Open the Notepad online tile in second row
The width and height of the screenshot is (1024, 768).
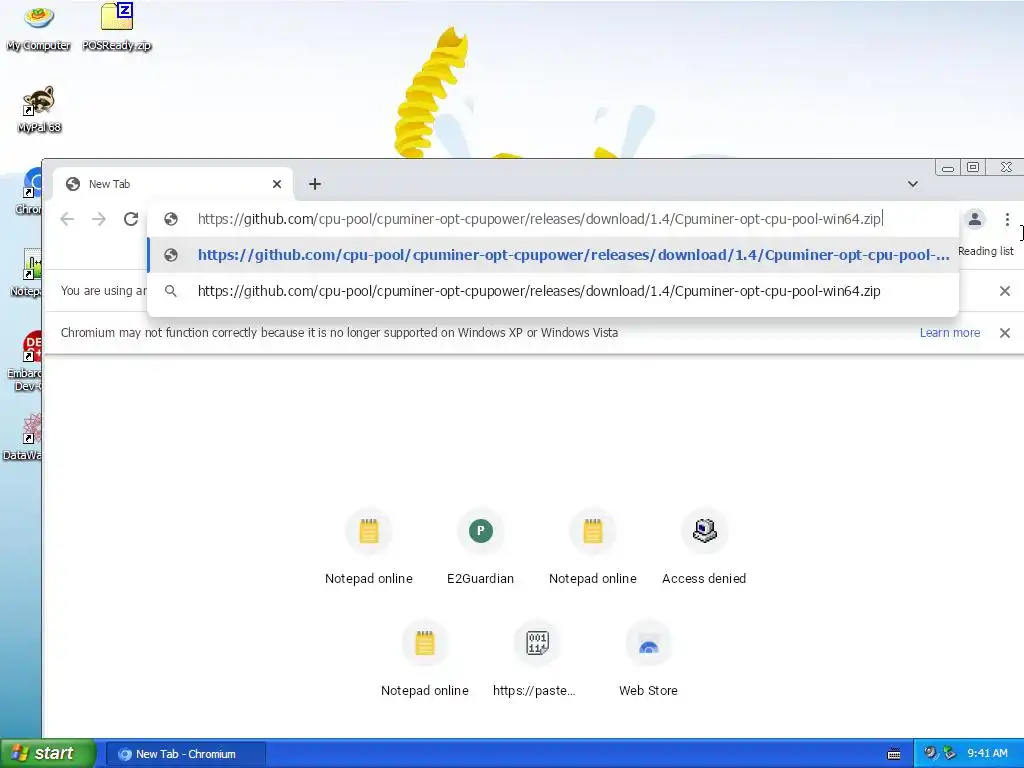coord(424,660)
